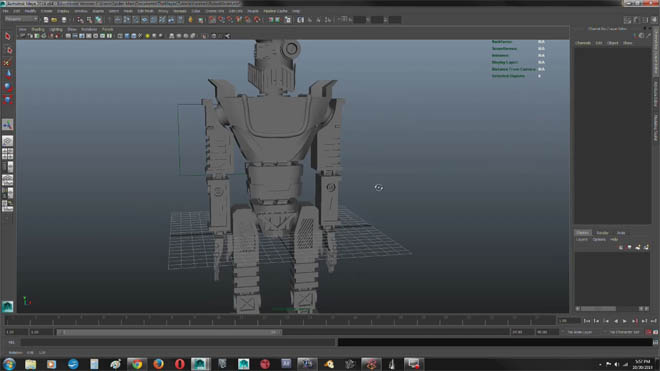This screenshot has width=660, height=371.
Task: Switch to Persp/Outliner layout
Action: tap(8, 167)
